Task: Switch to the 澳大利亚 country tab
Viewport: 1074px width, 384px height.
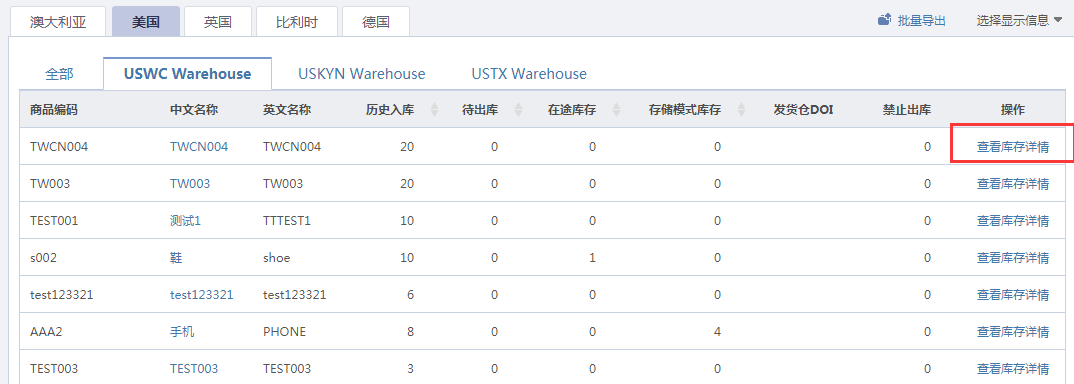Action: coord(58,21)
